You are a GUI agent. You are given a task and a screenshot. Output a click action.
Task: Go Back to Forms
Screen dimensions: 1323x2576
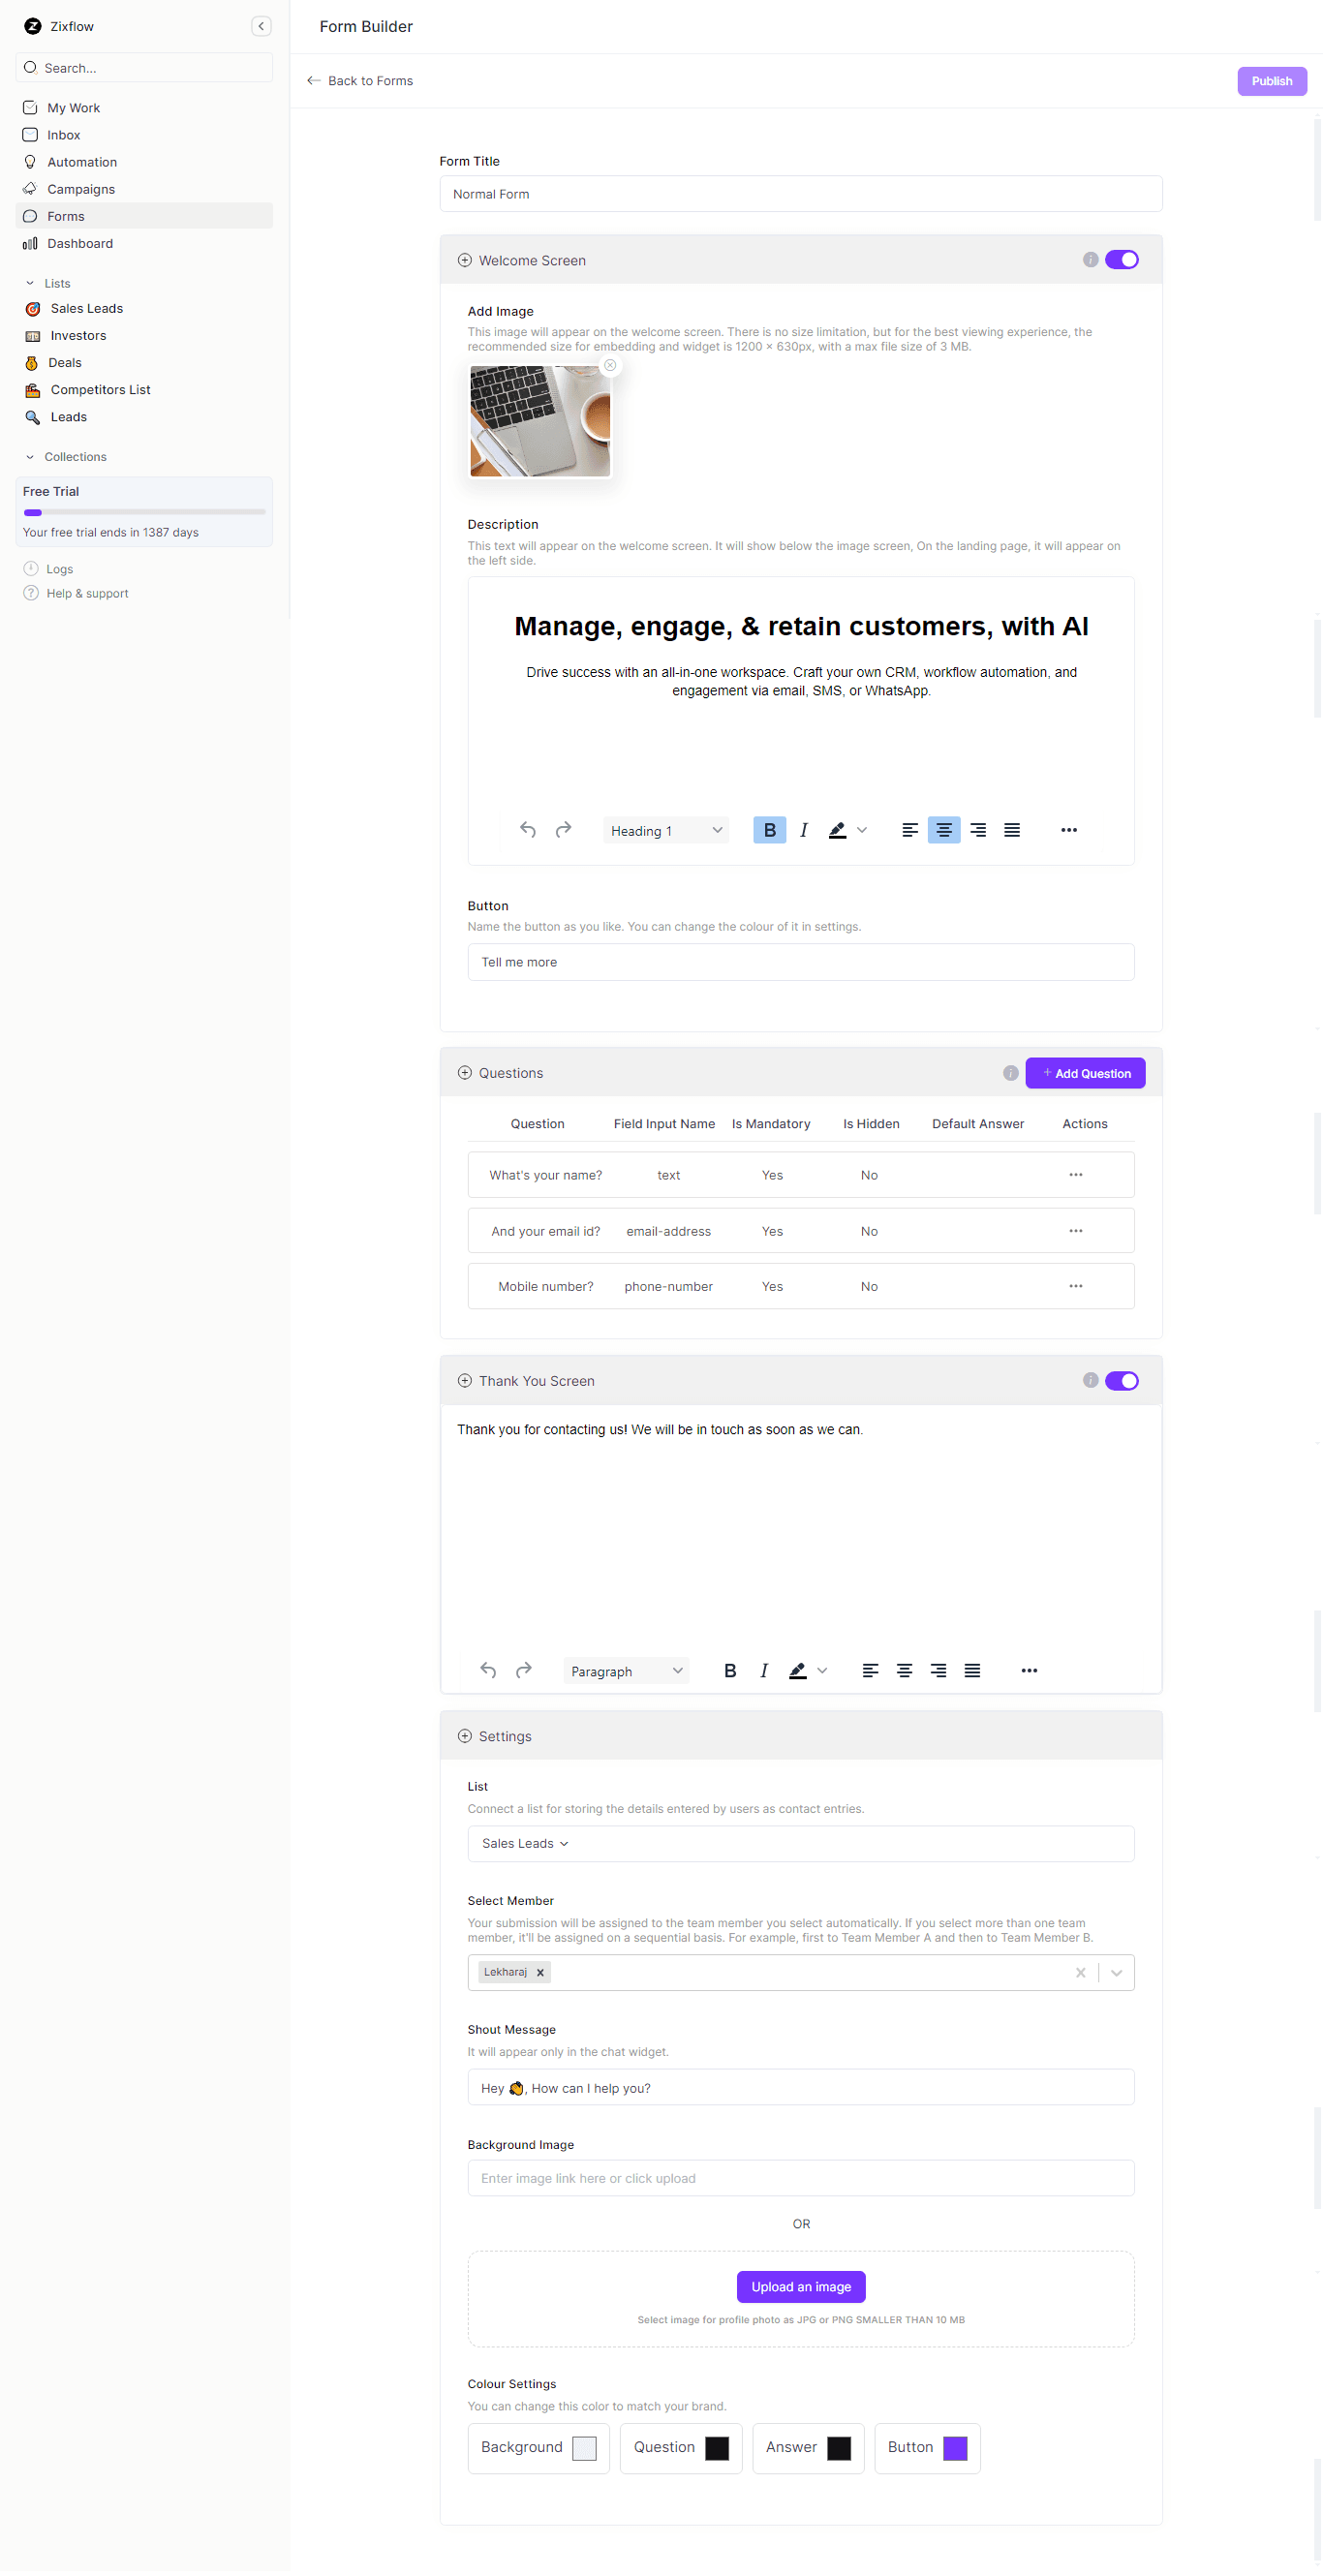click(x=360, y=81)
